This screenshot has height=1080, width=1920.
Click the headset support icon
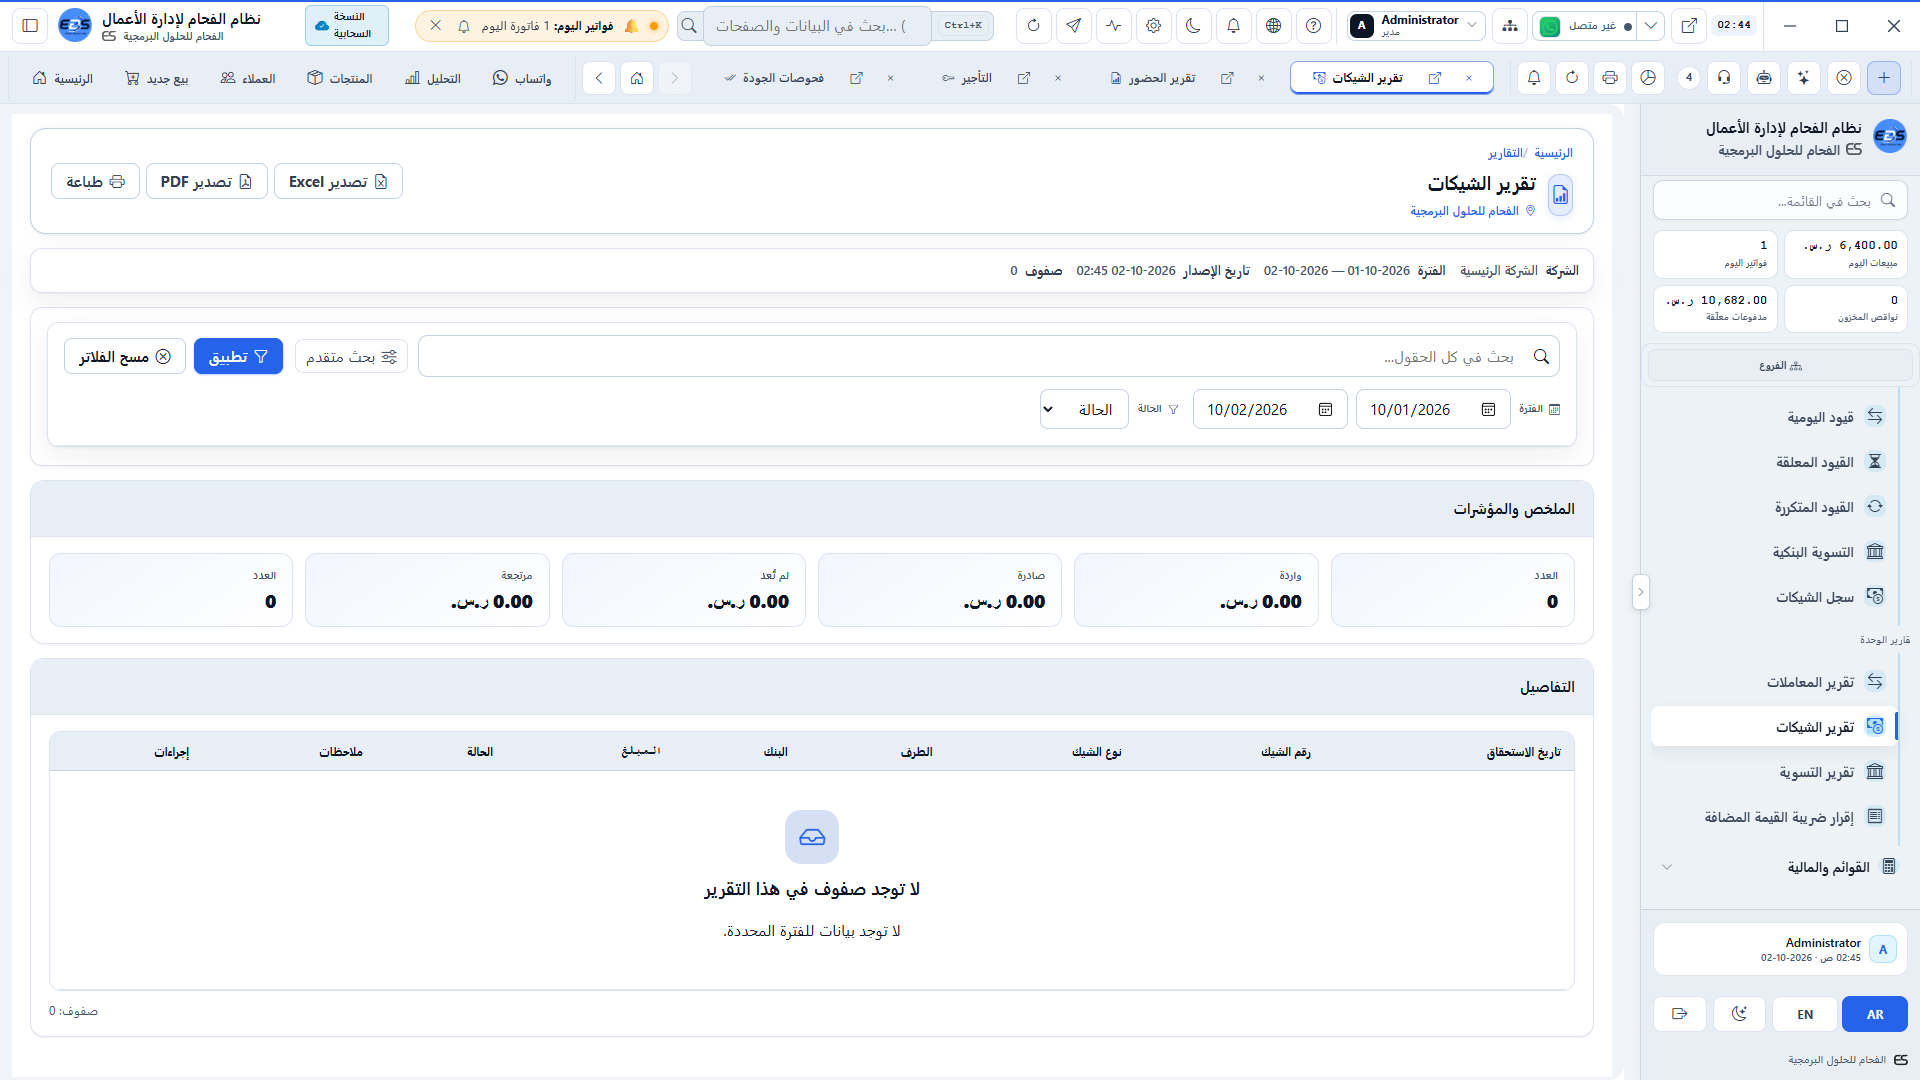coord(1724,78)
